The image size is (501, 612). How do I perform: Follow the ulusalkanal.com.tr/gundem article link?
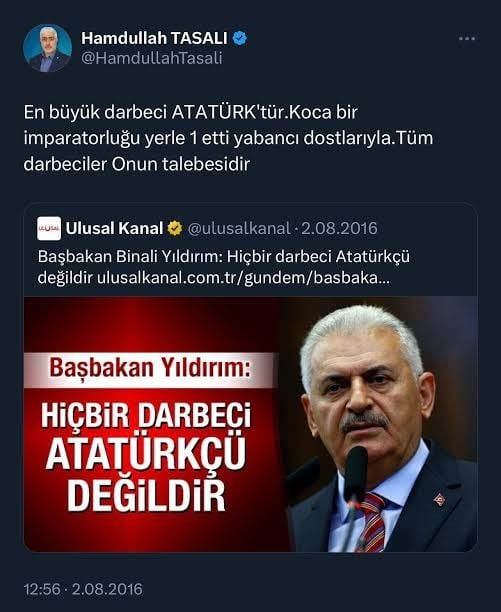(x=243, y=278)
